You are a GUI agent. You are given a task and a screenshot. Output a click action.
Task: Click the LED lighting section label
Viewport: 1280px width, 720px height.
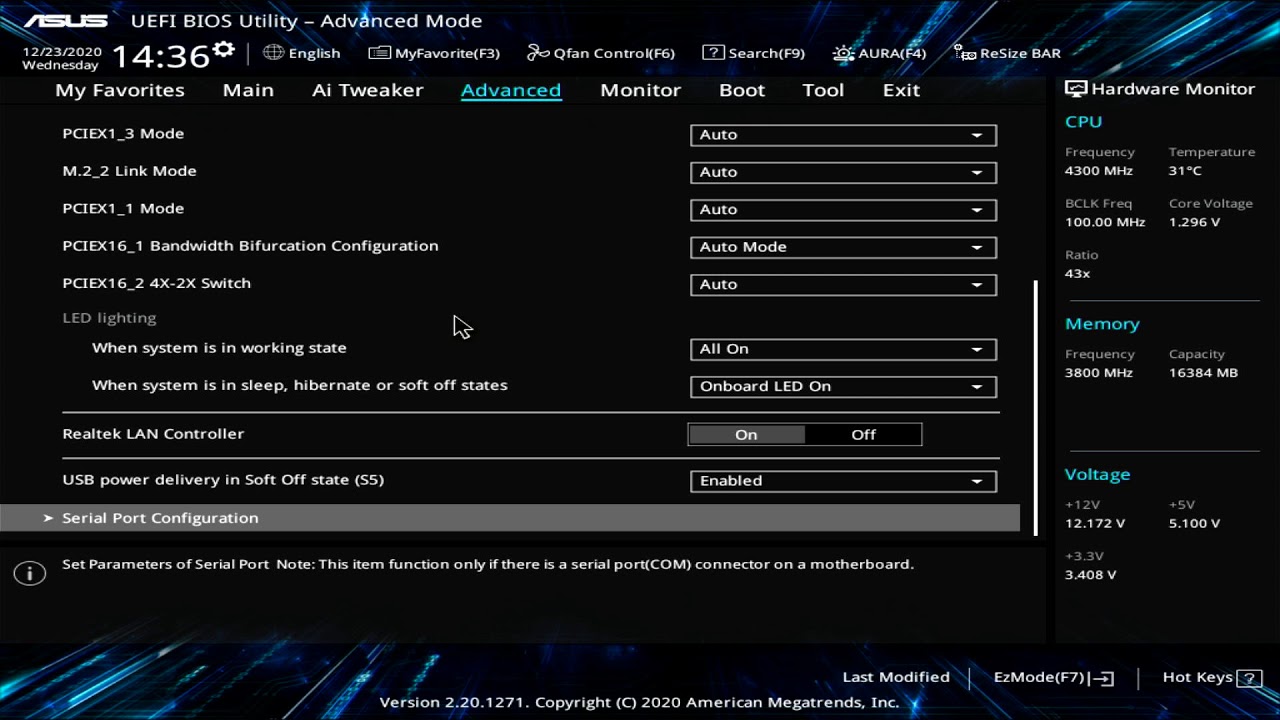109,318
